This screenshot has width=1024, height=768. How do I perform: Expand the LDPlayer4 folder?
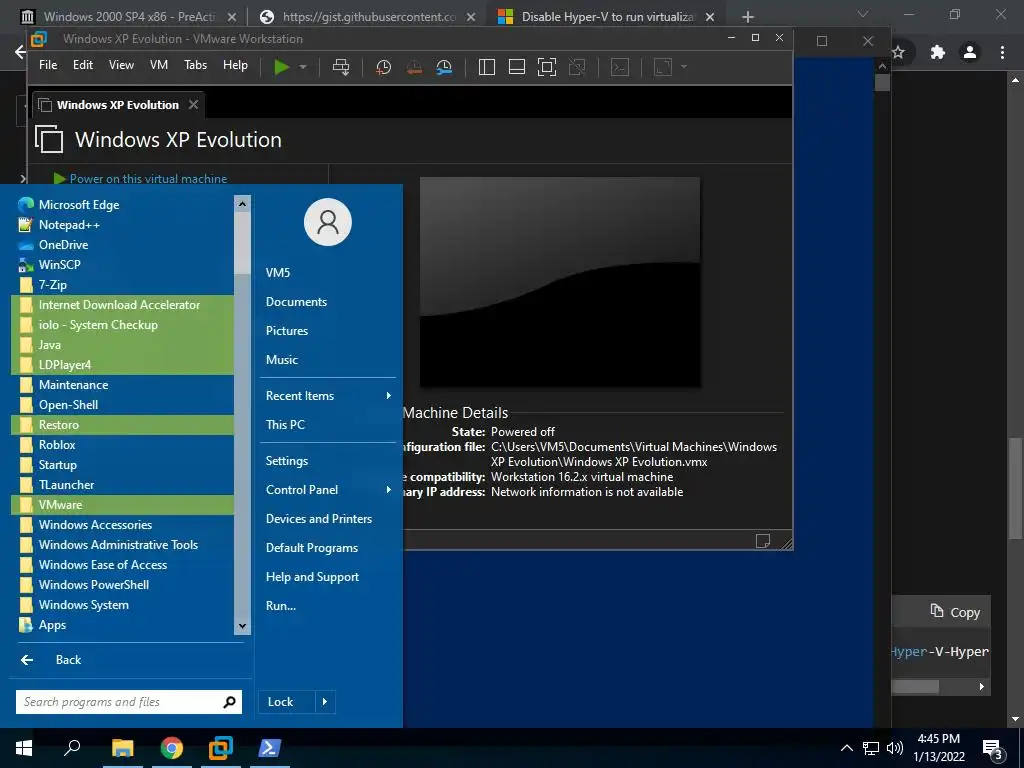[122, 365]
